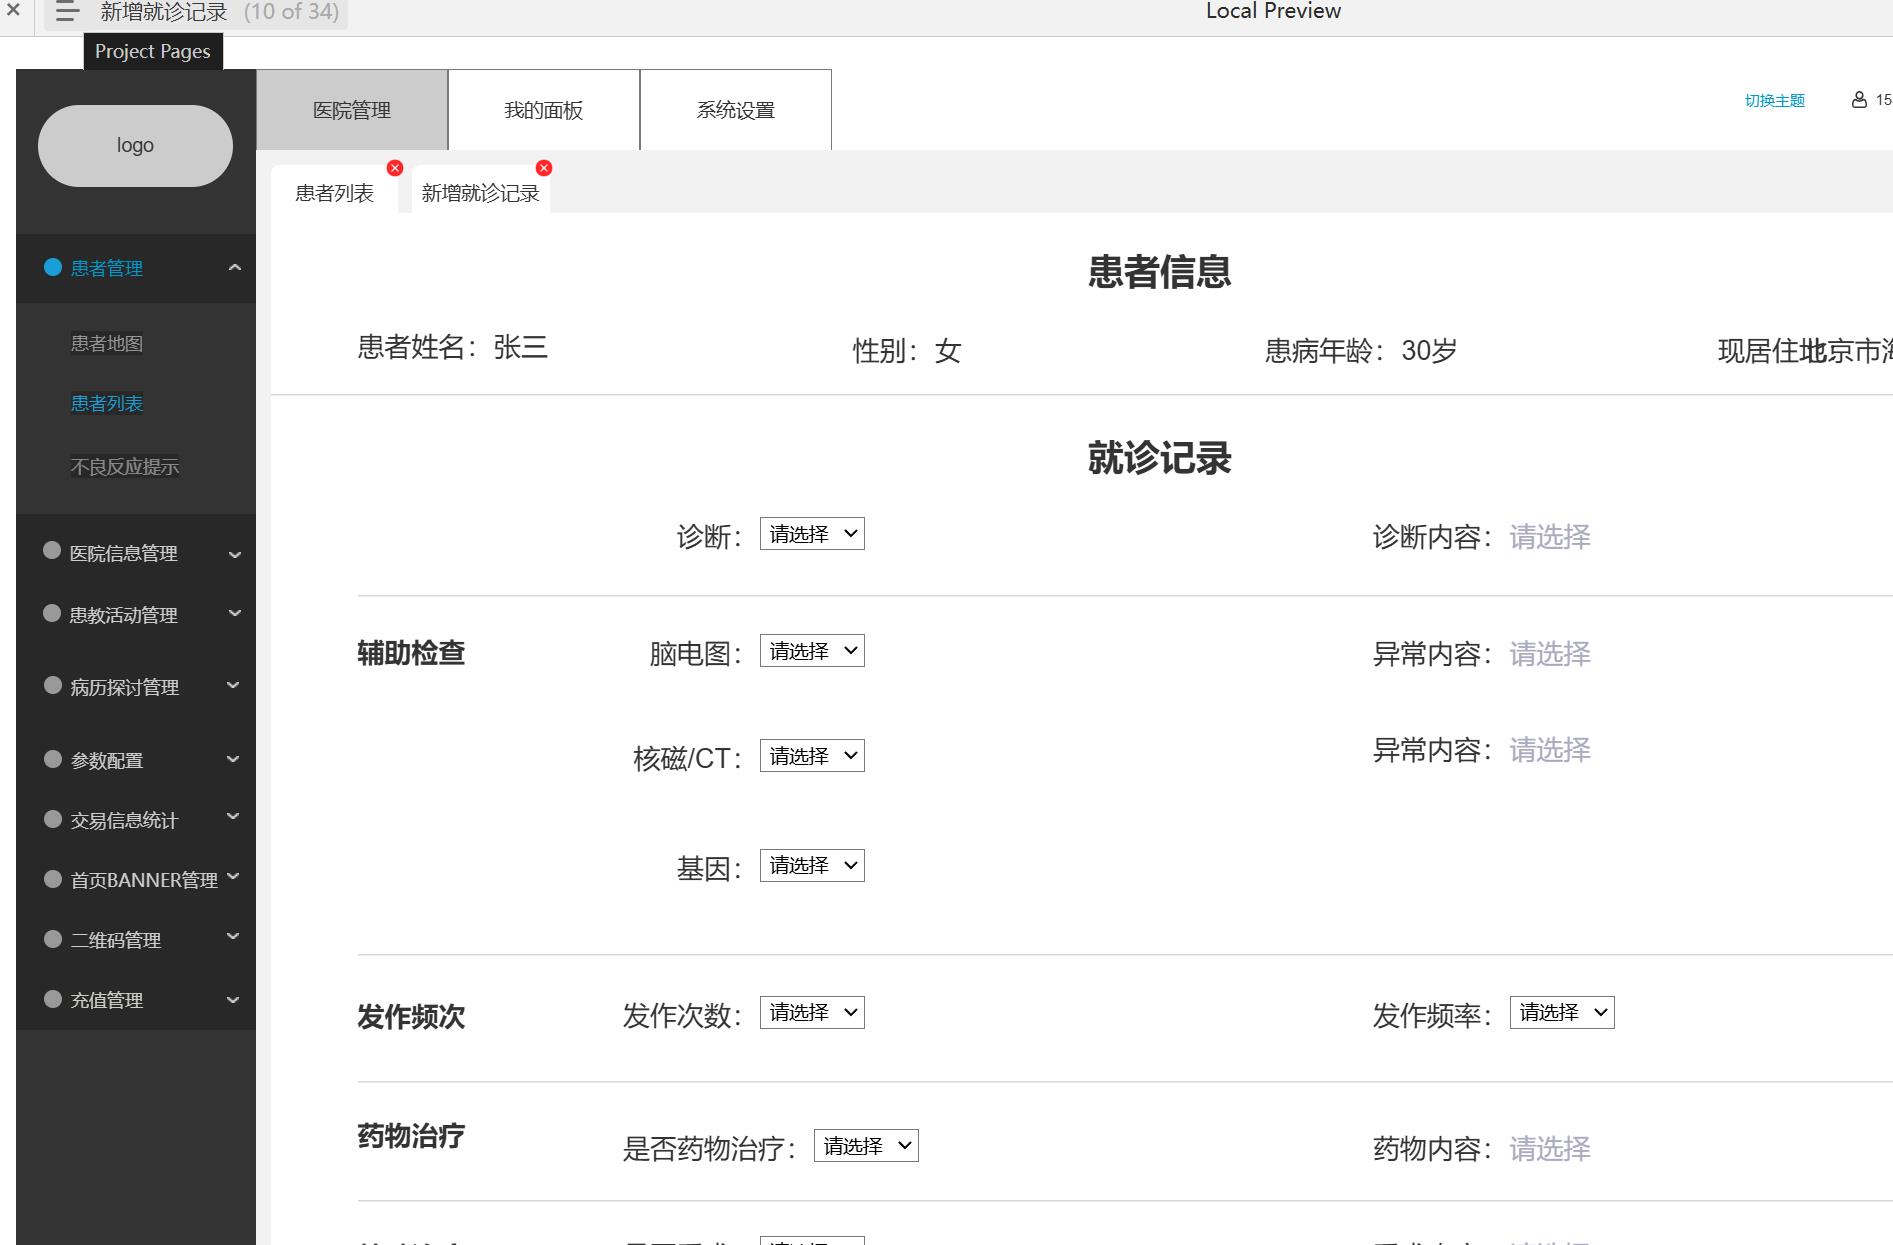Click the 患者信息 heading
Viewport: 1893px width, 1245px height.
click(x=1160, y=272)
